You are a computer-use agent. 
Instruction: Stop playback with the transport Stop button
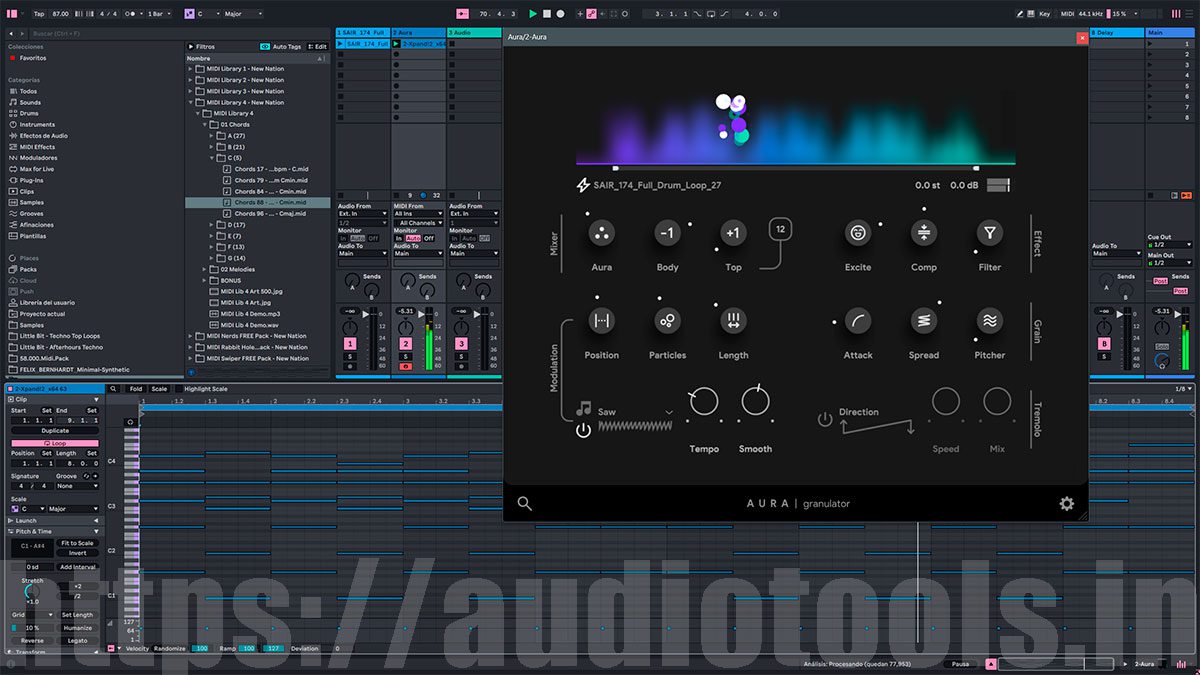tap(547, 14)
